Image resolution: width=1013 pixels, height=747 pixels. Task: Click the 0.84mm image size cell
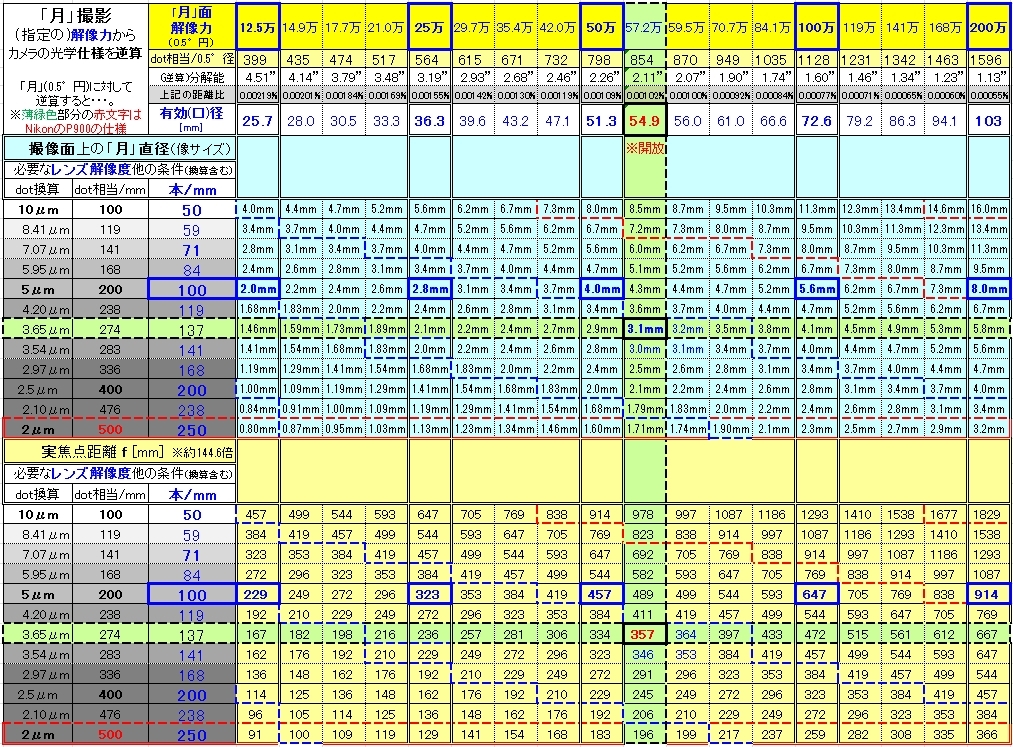point(258,409)
